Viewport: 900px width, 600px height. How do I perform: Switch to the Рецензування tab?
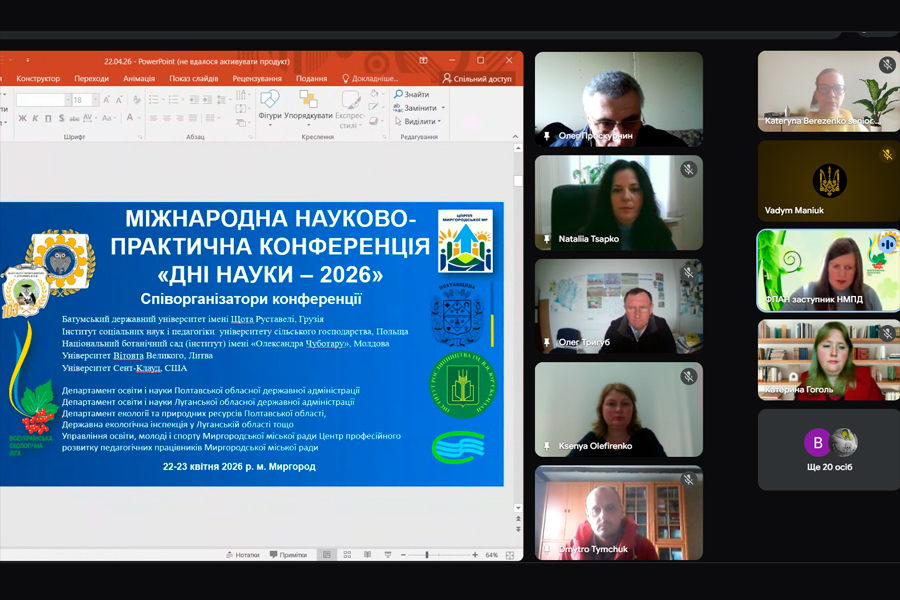pyautogui.click(x=257, y=79)
